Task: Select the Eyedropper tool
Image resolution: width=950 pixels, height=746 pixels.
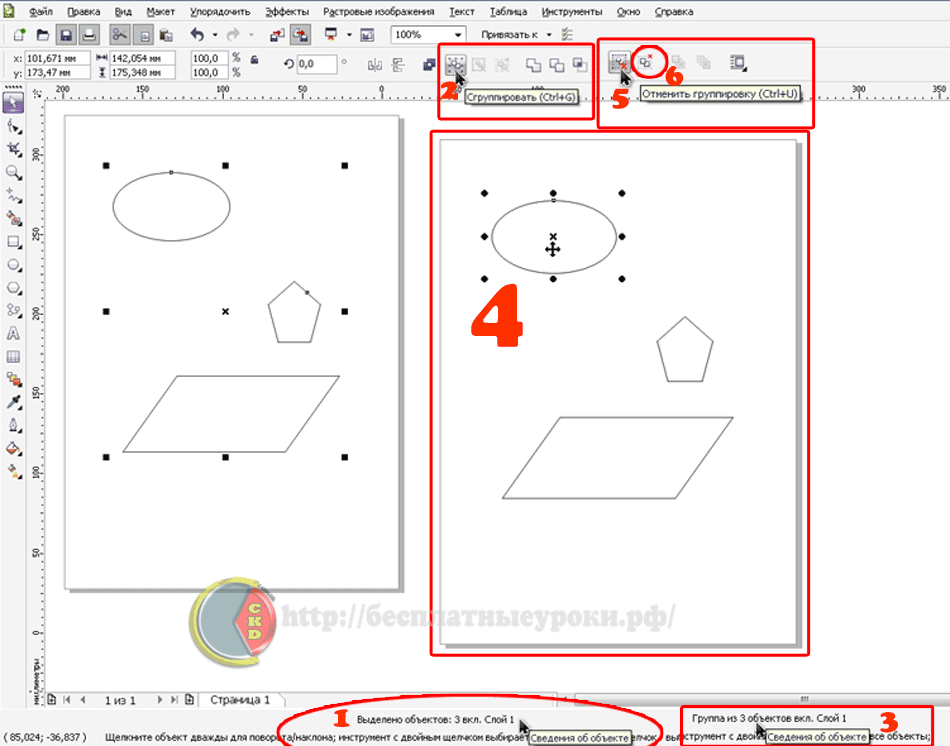Action: click(x=13, y=402)
